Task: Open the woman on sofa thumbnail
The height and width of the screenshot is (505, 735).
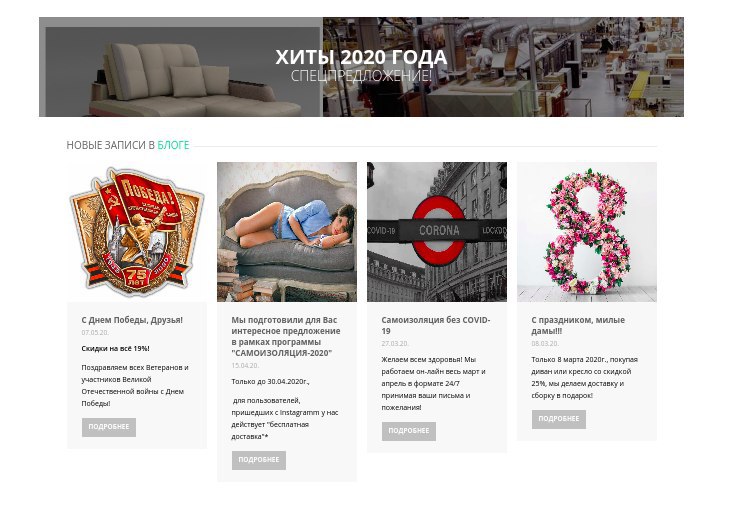Action: [287, 232]
